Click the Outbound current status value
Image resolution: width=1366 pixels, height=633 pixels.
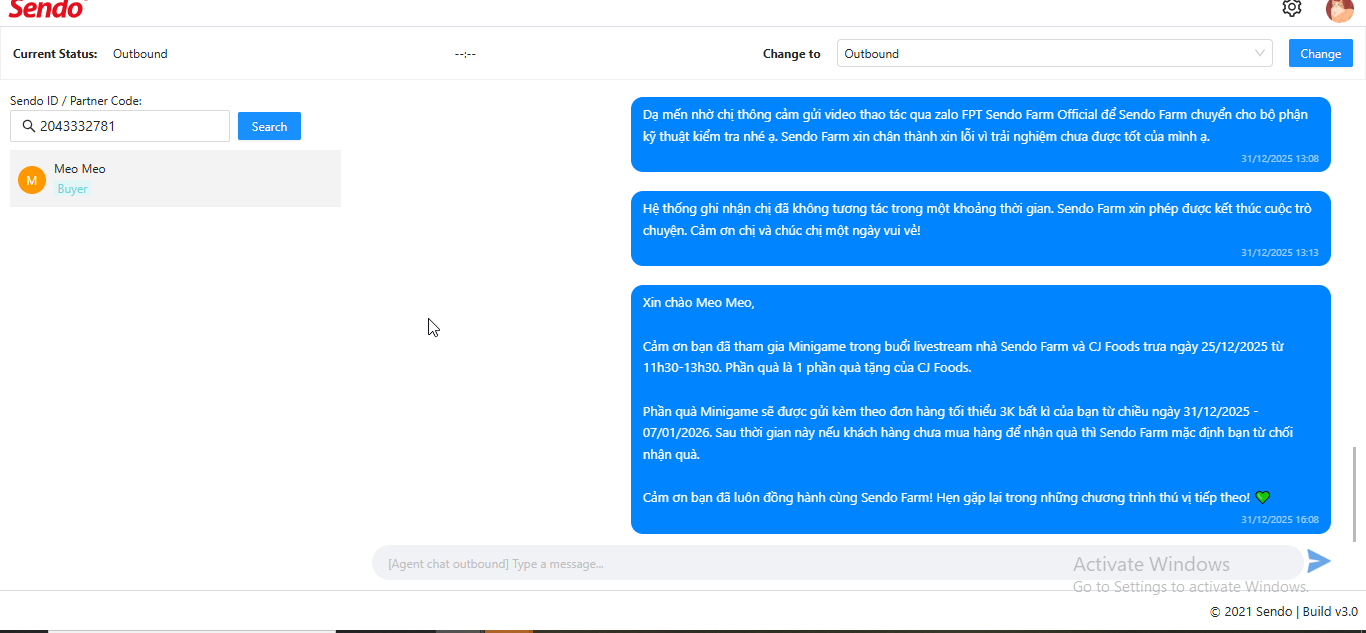click(x=140, y=54)
